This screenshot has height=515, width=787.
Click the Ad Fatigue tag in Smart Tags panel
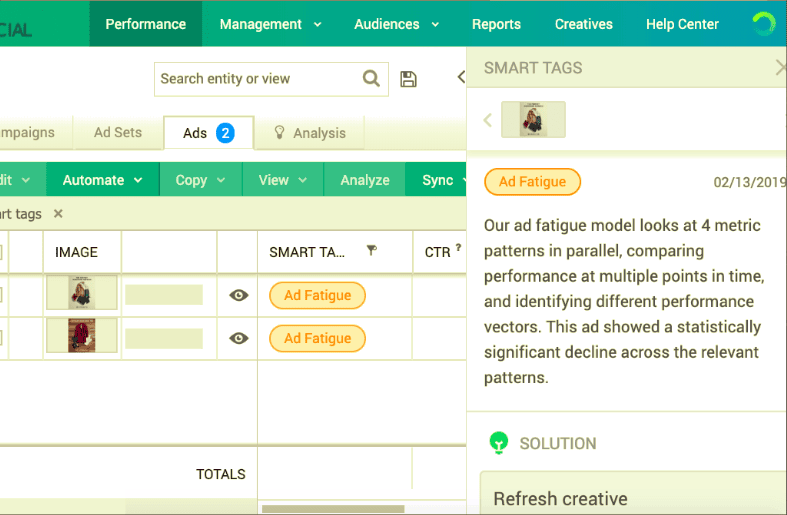coord(532,181)
